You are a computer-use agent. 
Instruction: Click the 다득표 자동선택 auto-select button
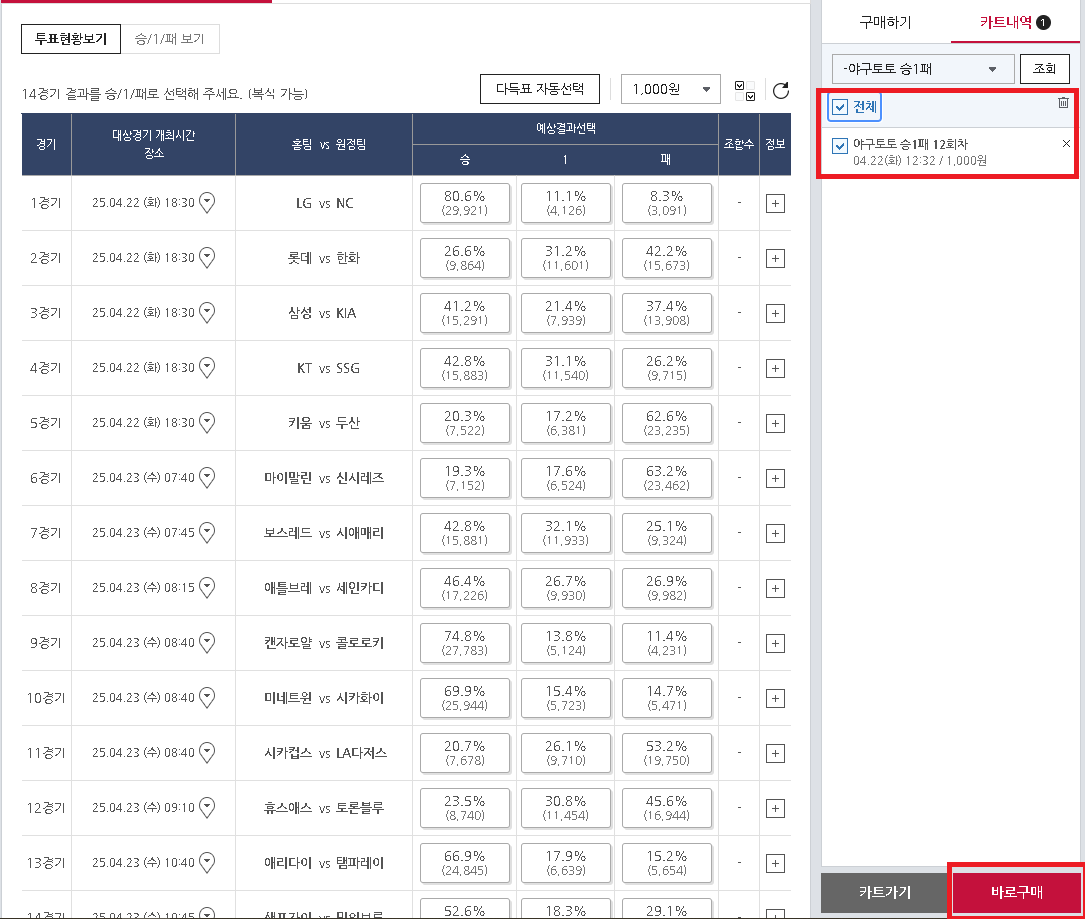(x=539, y=89)
